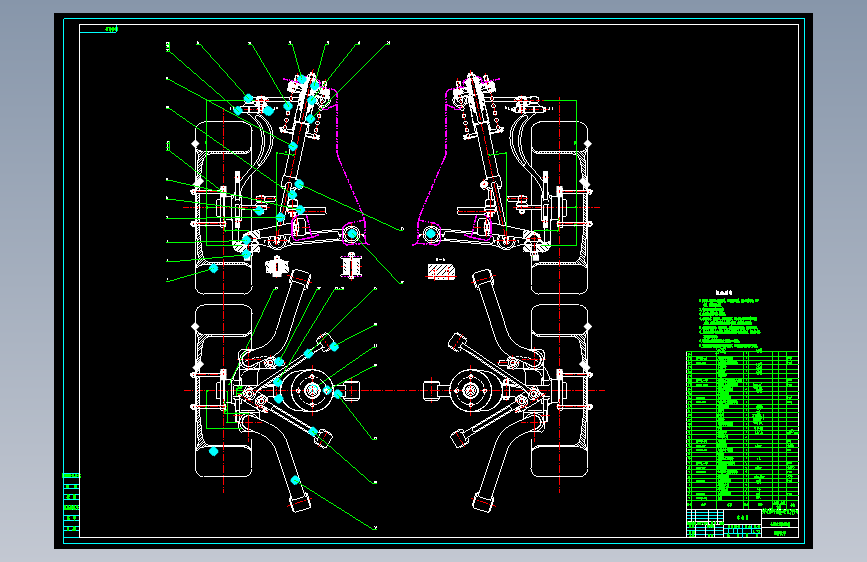Select the right wheel hub circle in plan view
867x562 pixels.
[x=471, y=391]
